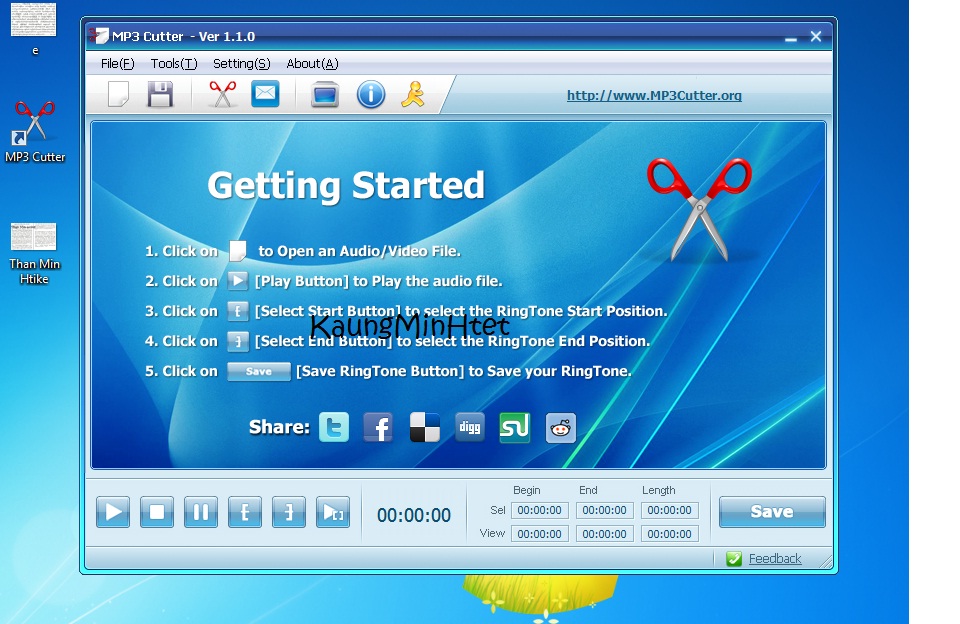Click the large Save button

[772, 512]
